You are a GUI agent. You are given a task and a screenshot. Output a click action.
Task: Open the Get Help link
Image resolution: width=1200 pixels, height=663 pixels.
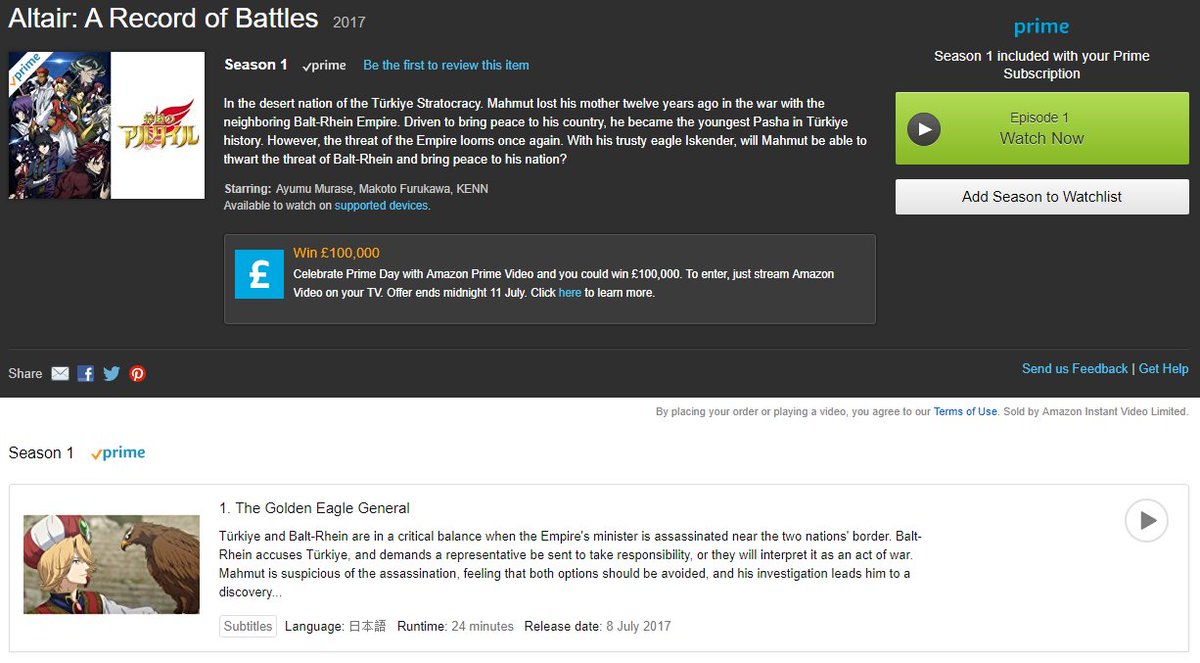tap(1163, 369)
